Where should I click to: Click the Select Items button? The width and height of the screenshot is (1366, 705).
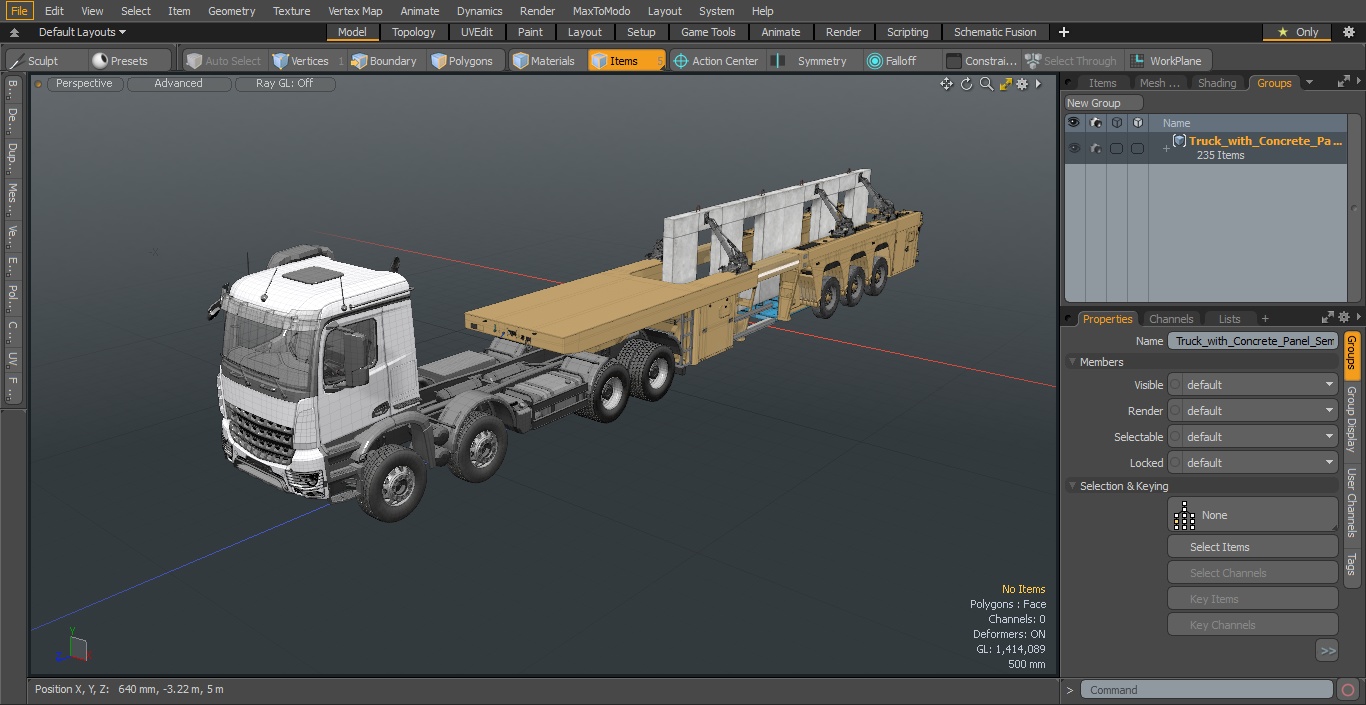click(x=1253, y=547)
